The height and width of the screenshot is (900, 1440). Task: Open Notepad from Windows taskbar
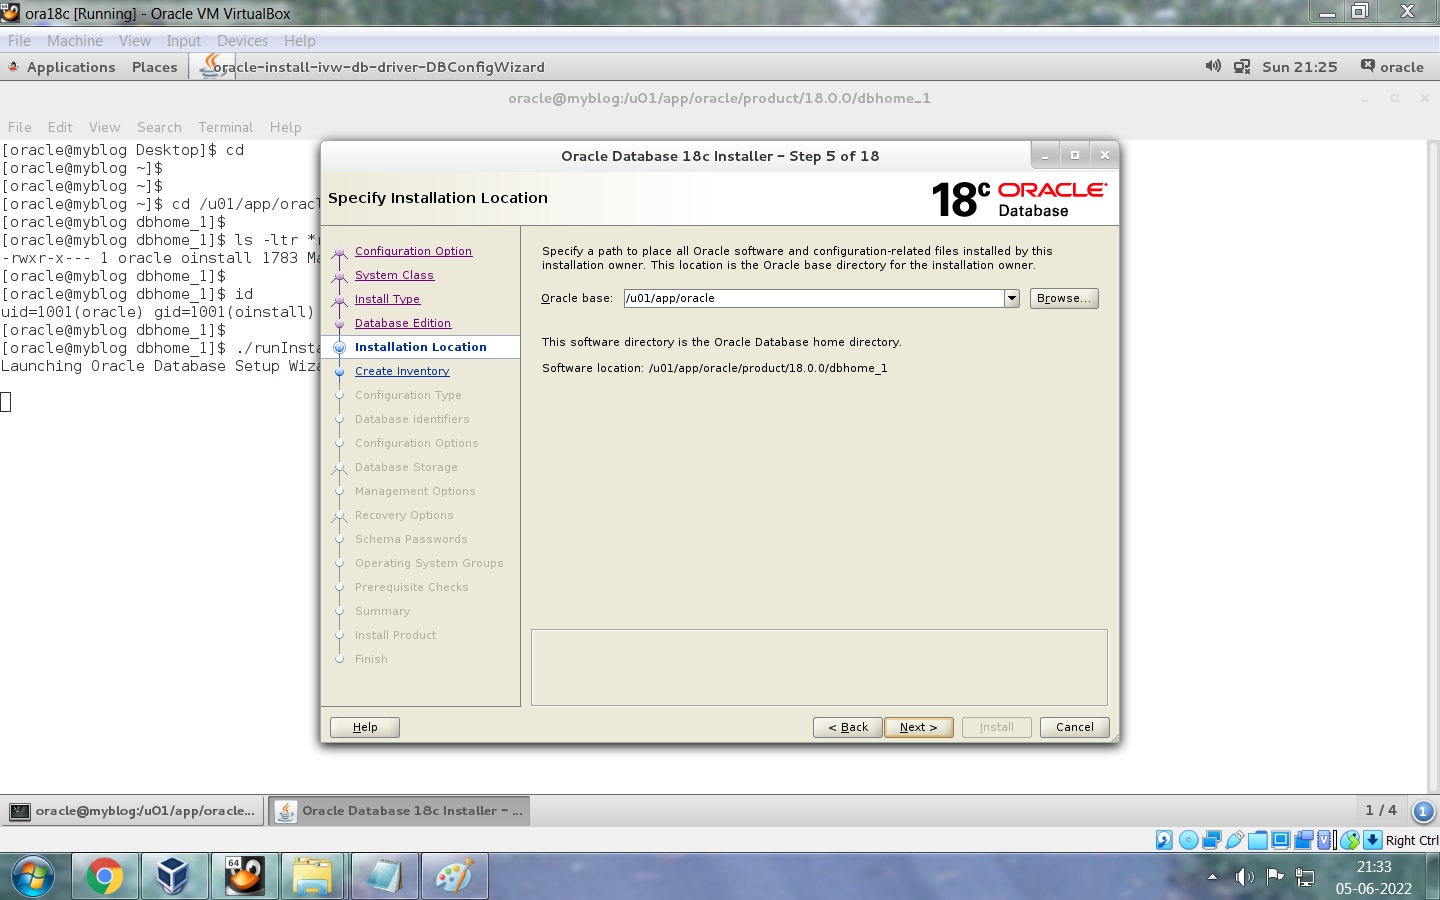tap(384, 877)
